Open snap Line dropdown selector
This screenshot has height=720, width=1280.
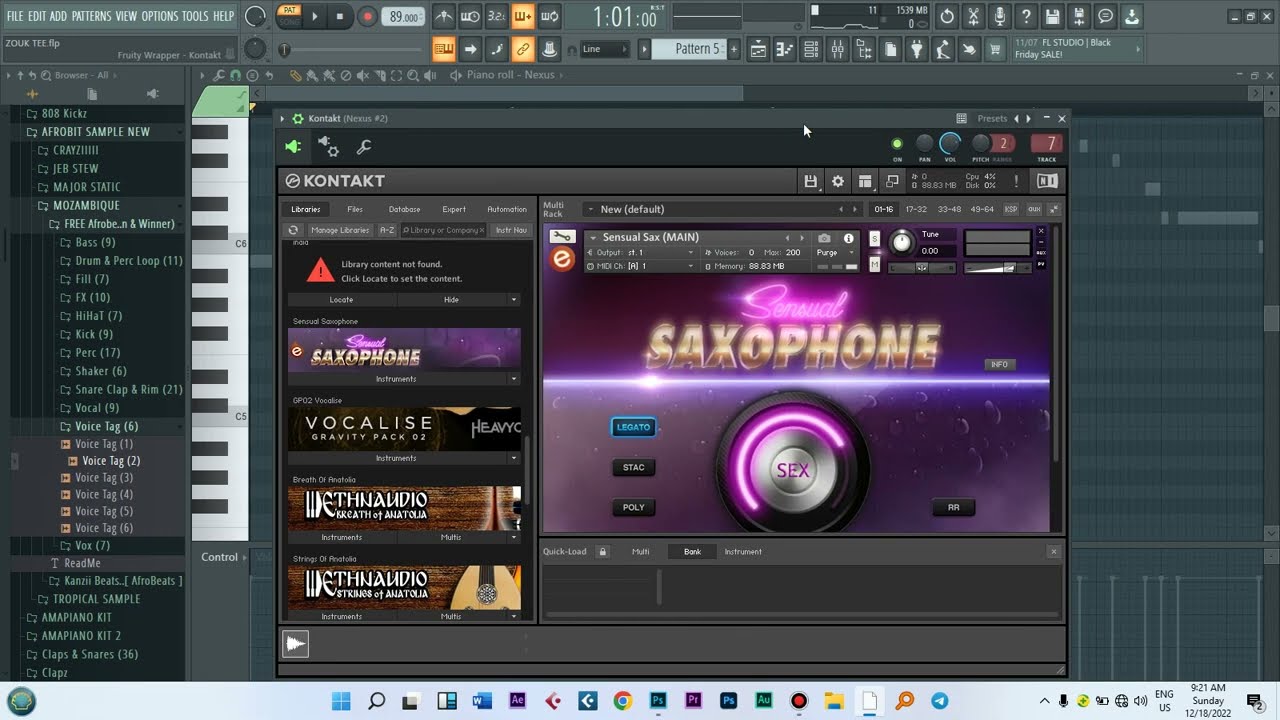tap(605, 49)
